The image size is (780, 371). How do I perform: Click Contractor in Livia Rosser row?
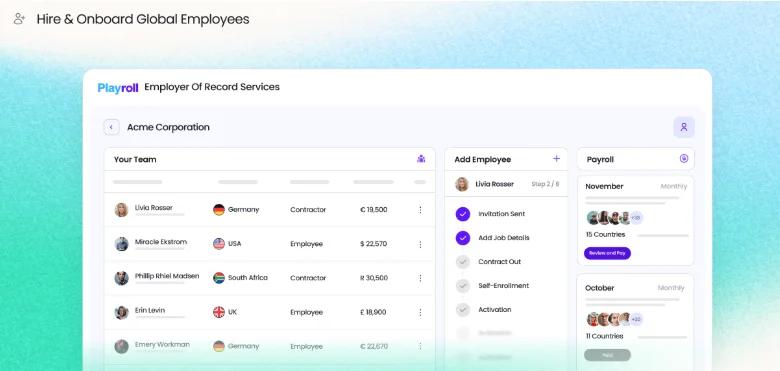tap(308, 210)
